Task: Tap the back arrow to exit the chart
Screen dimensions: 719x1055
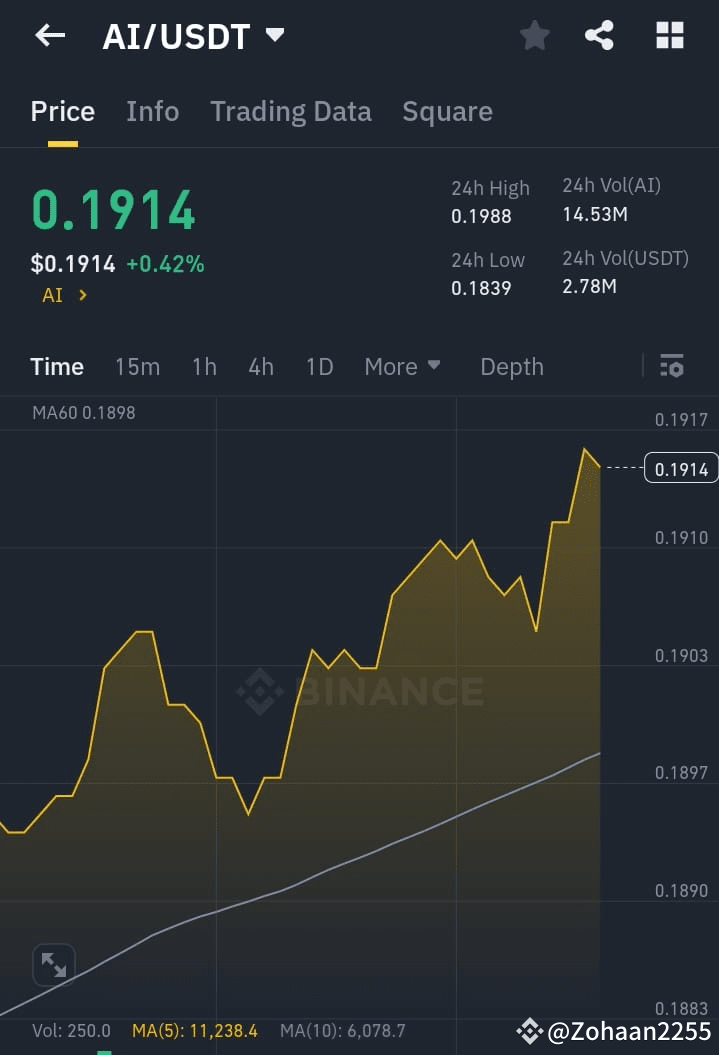Action: 49,35
